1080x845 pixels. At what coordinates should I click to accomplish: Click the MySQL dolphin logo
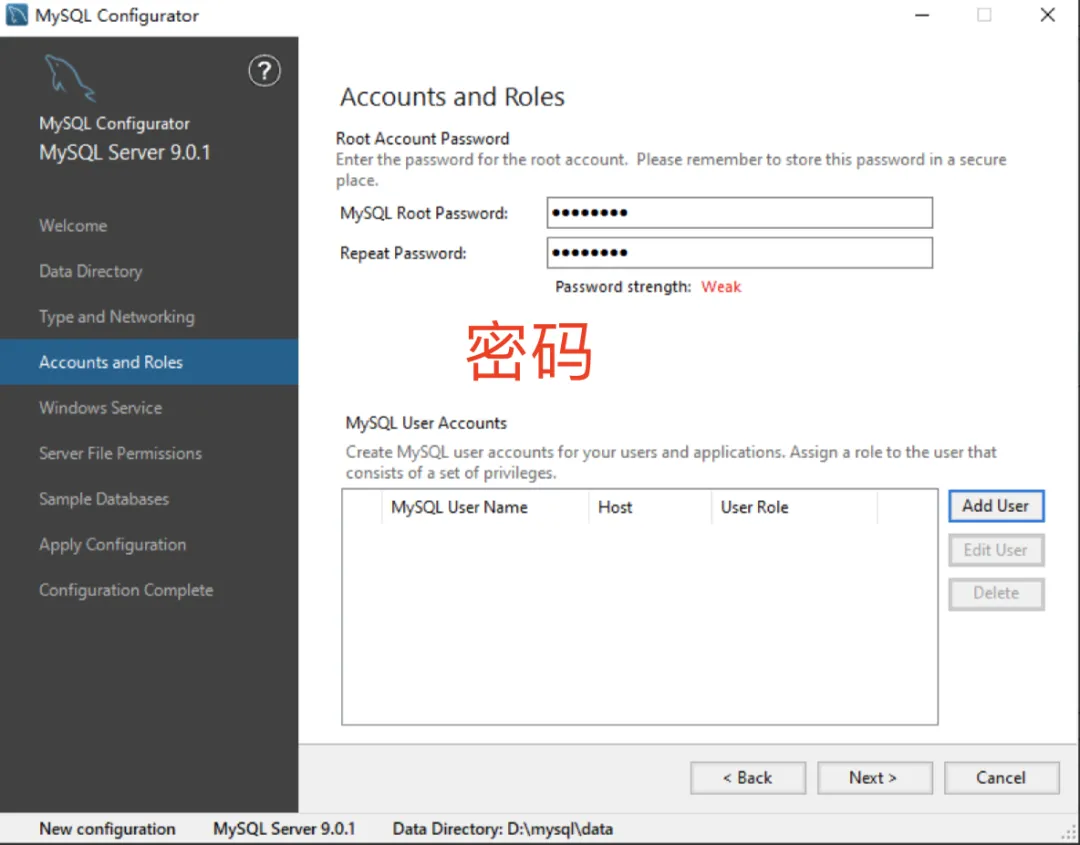70,77
